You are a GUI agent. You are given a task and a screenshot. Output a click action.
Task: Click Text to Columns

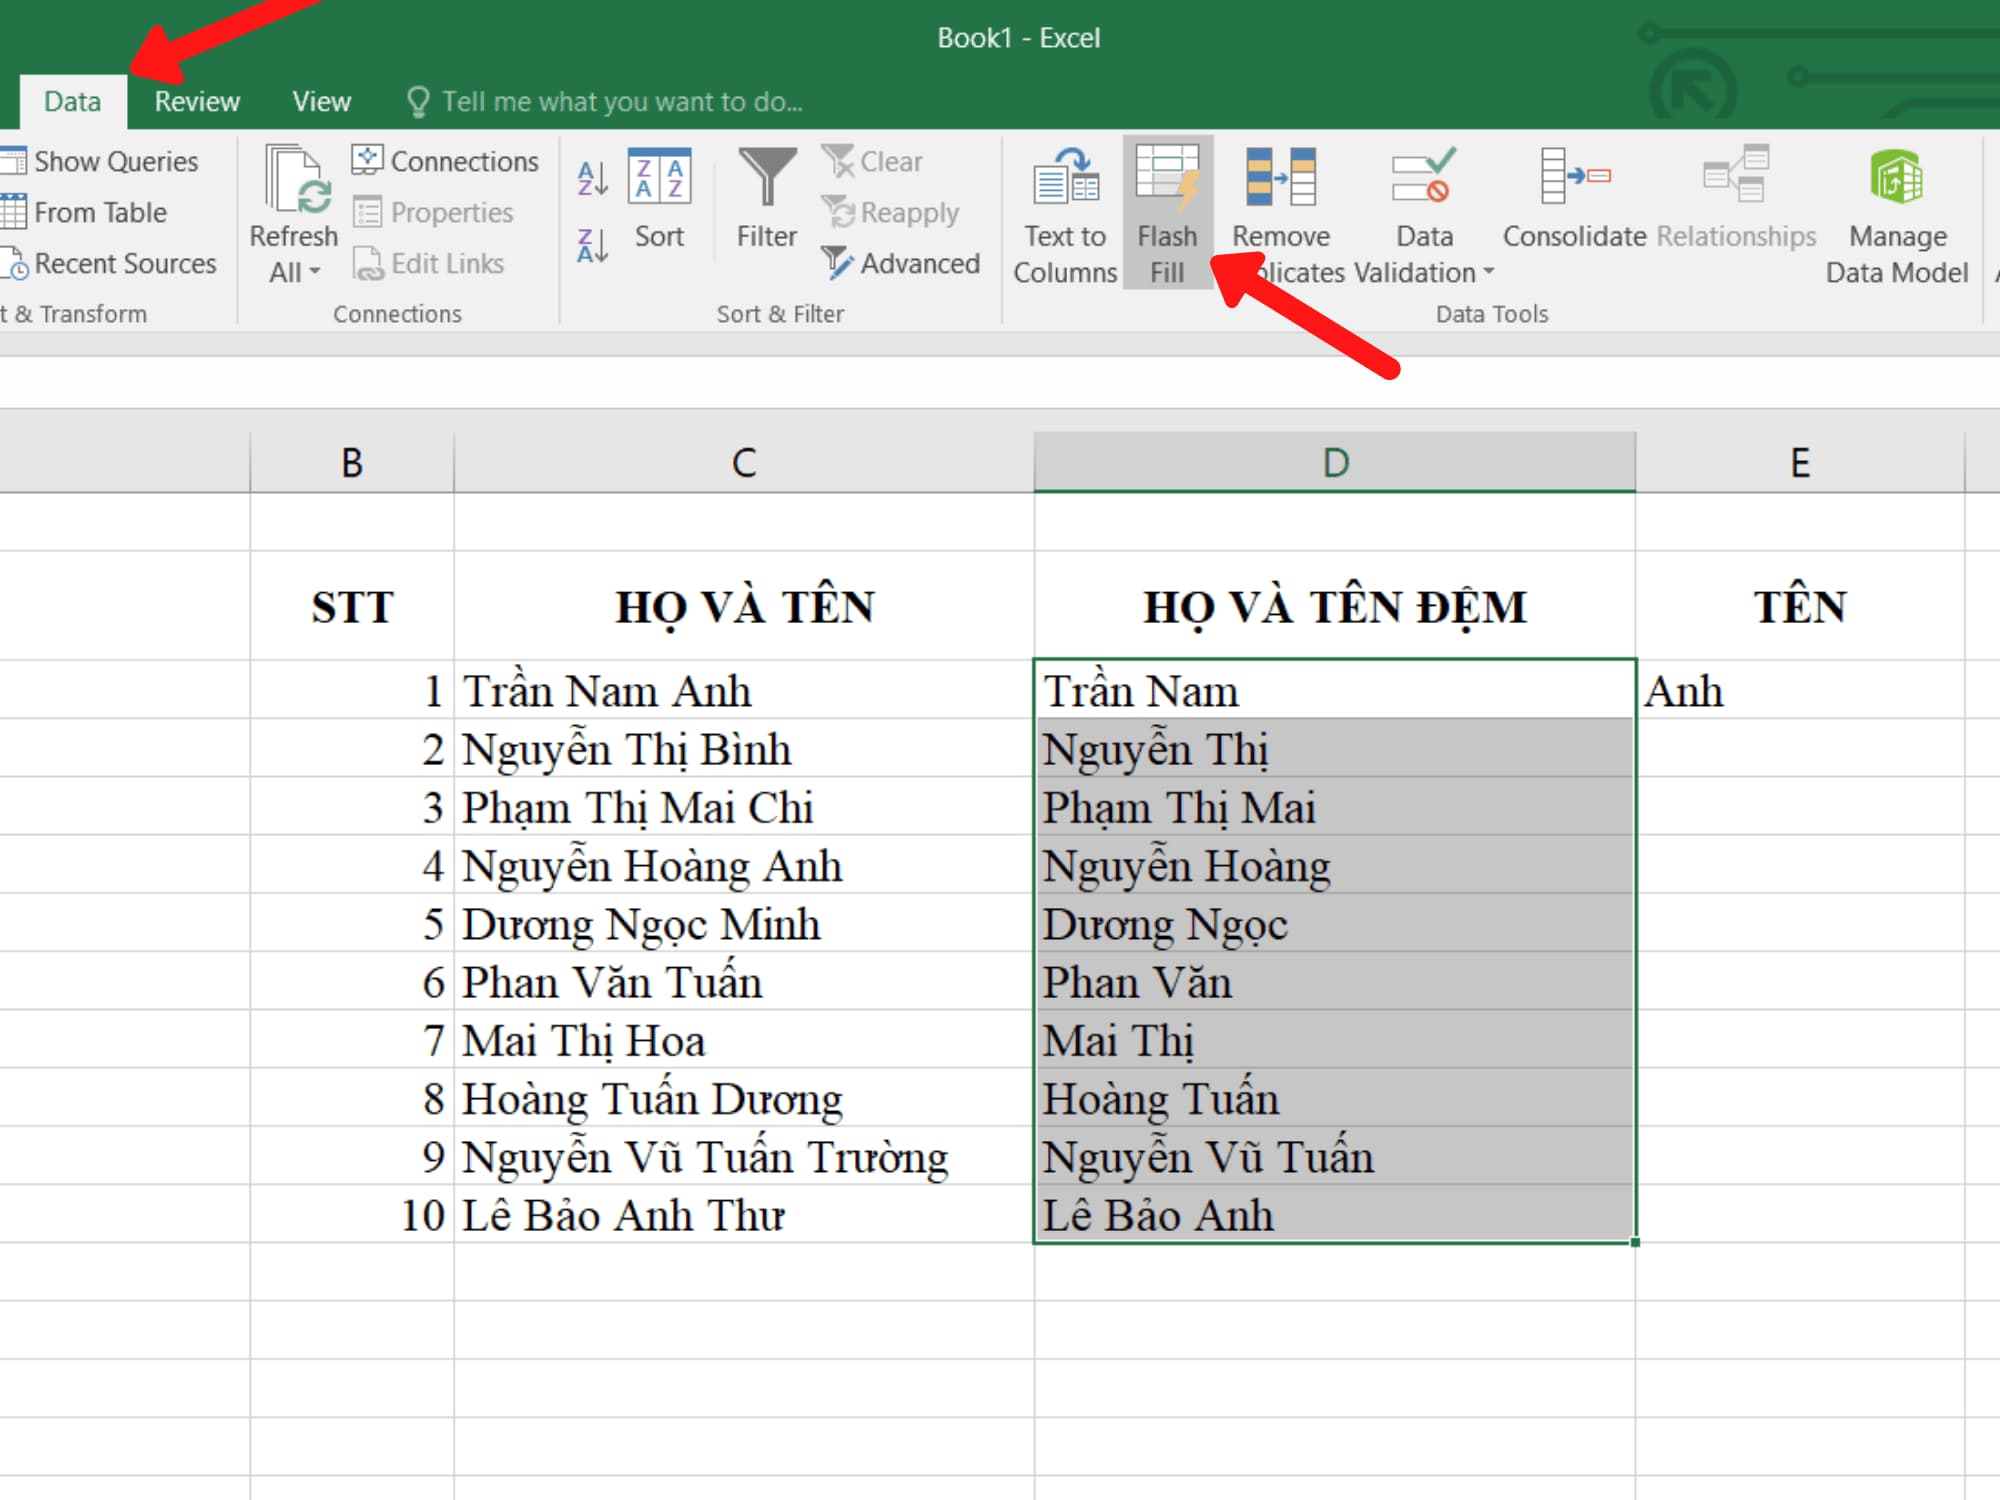(x=1065, y=215)
